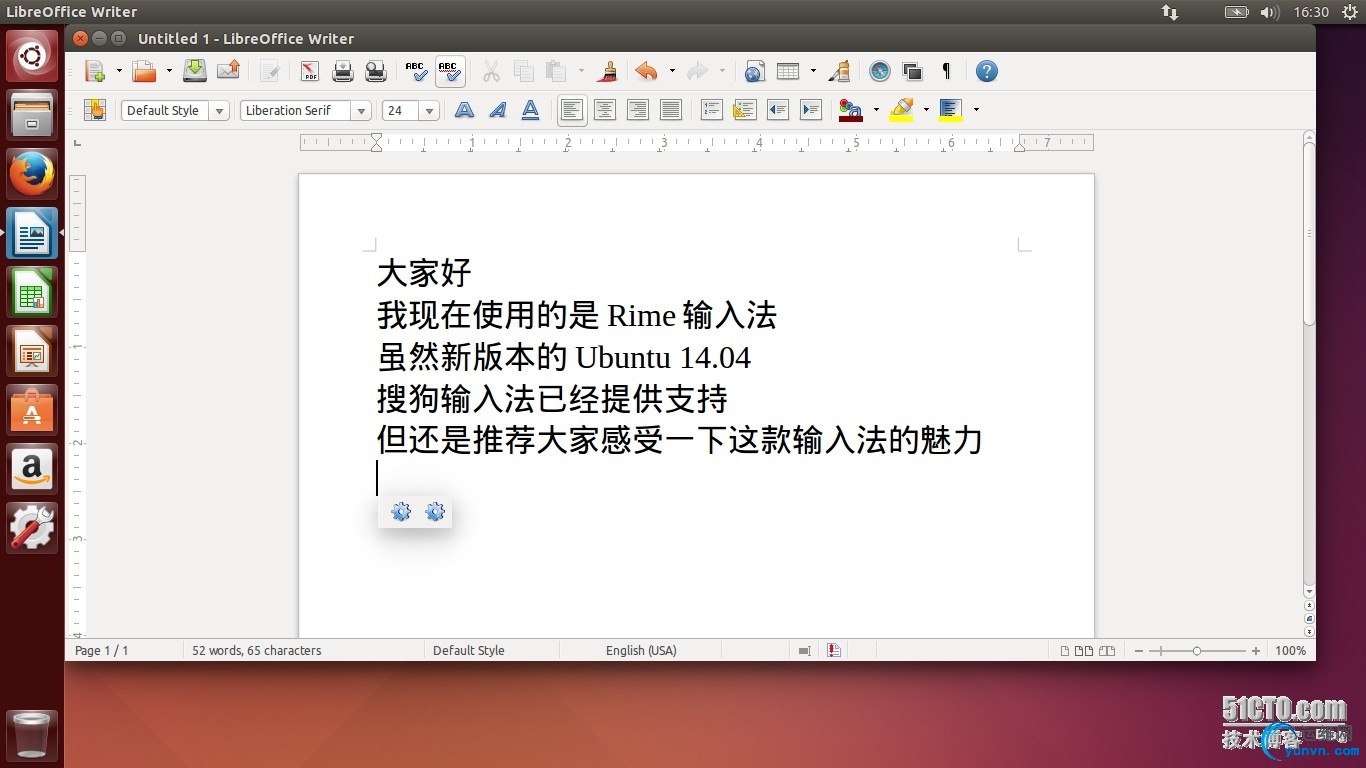This screenshot has height=768, width=1366.
Task: Open the Default Style paragraph style dropdown
Action: (219, 111)
